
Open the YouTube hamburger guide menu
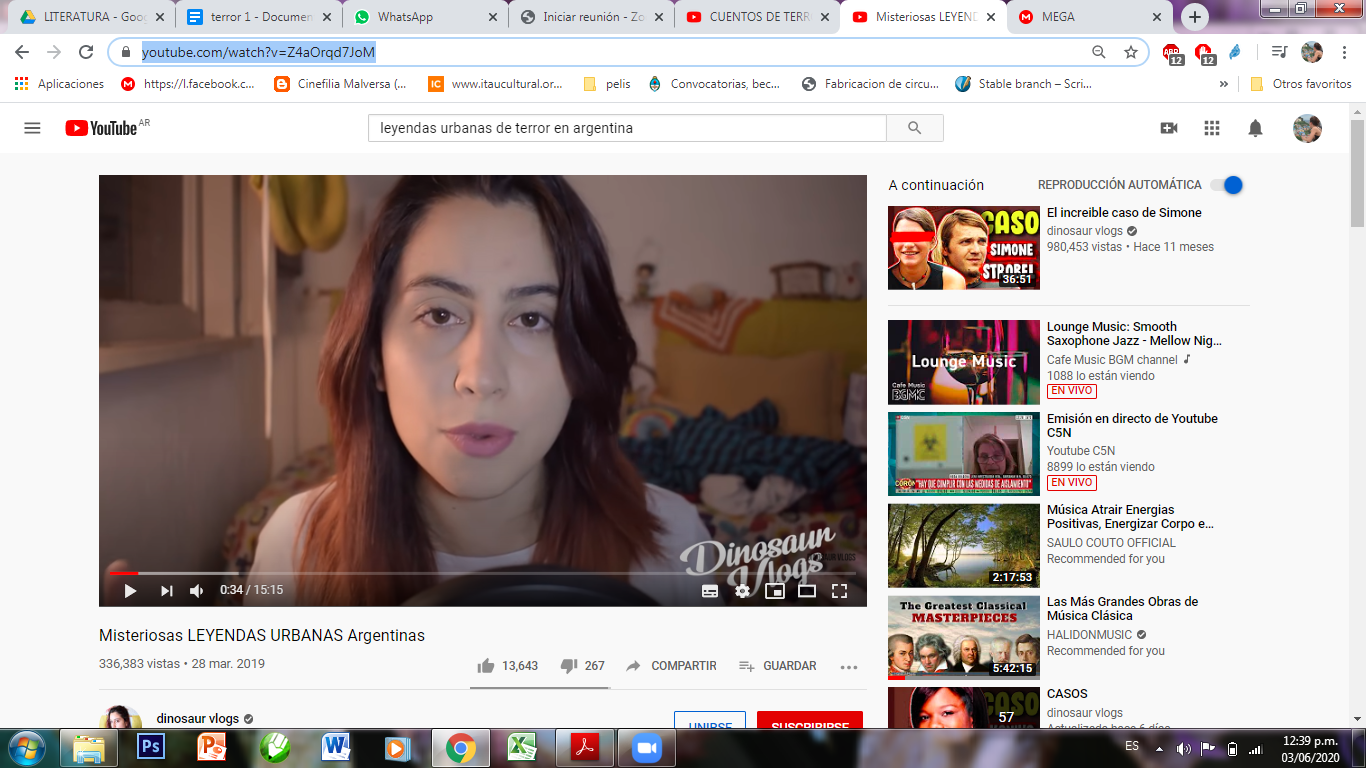pyautogui.click(x=32, y=128)
